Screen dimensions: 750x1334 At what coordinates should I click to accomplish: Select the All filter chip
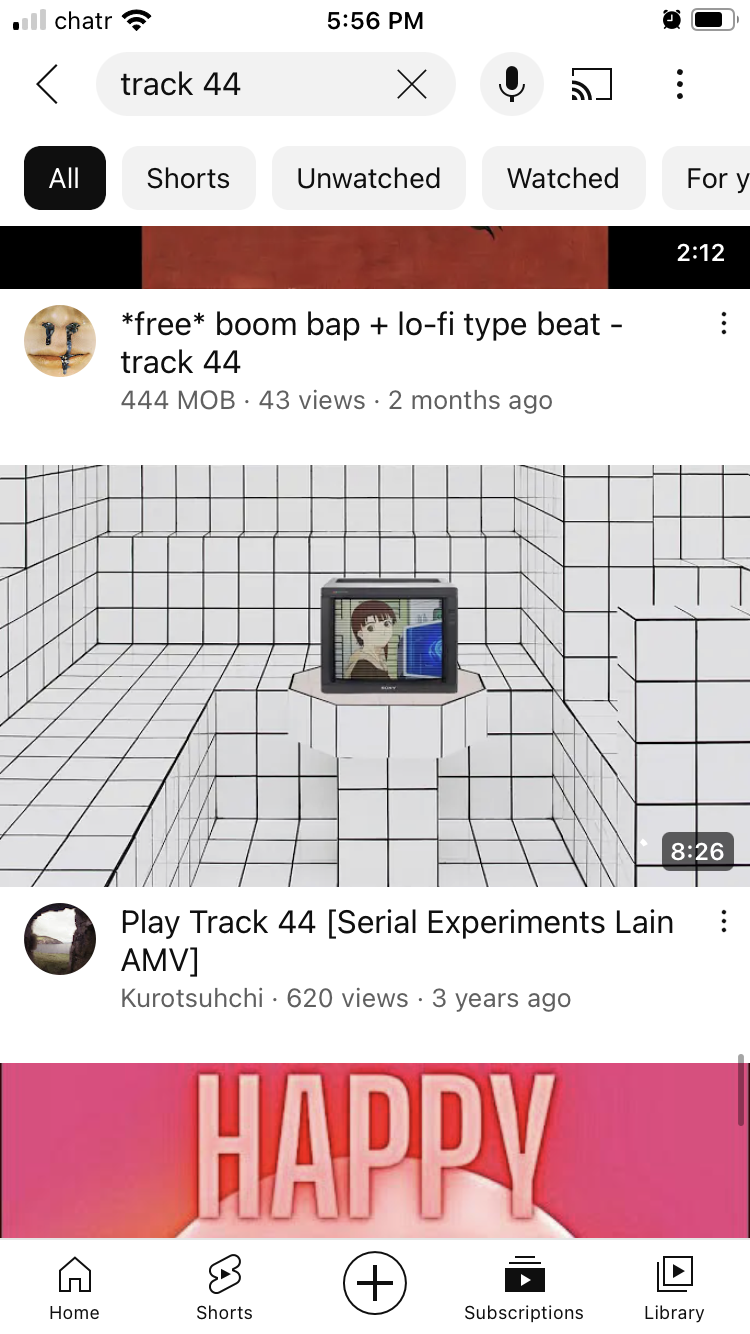[64, 178]
